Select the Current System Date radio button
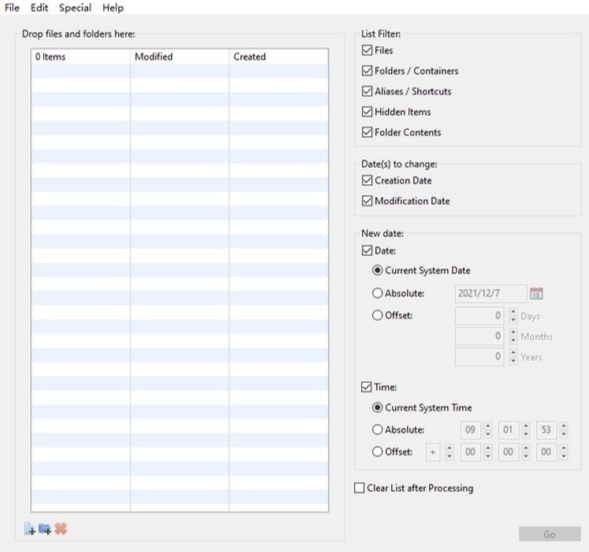589x552 pixels. 377,270
